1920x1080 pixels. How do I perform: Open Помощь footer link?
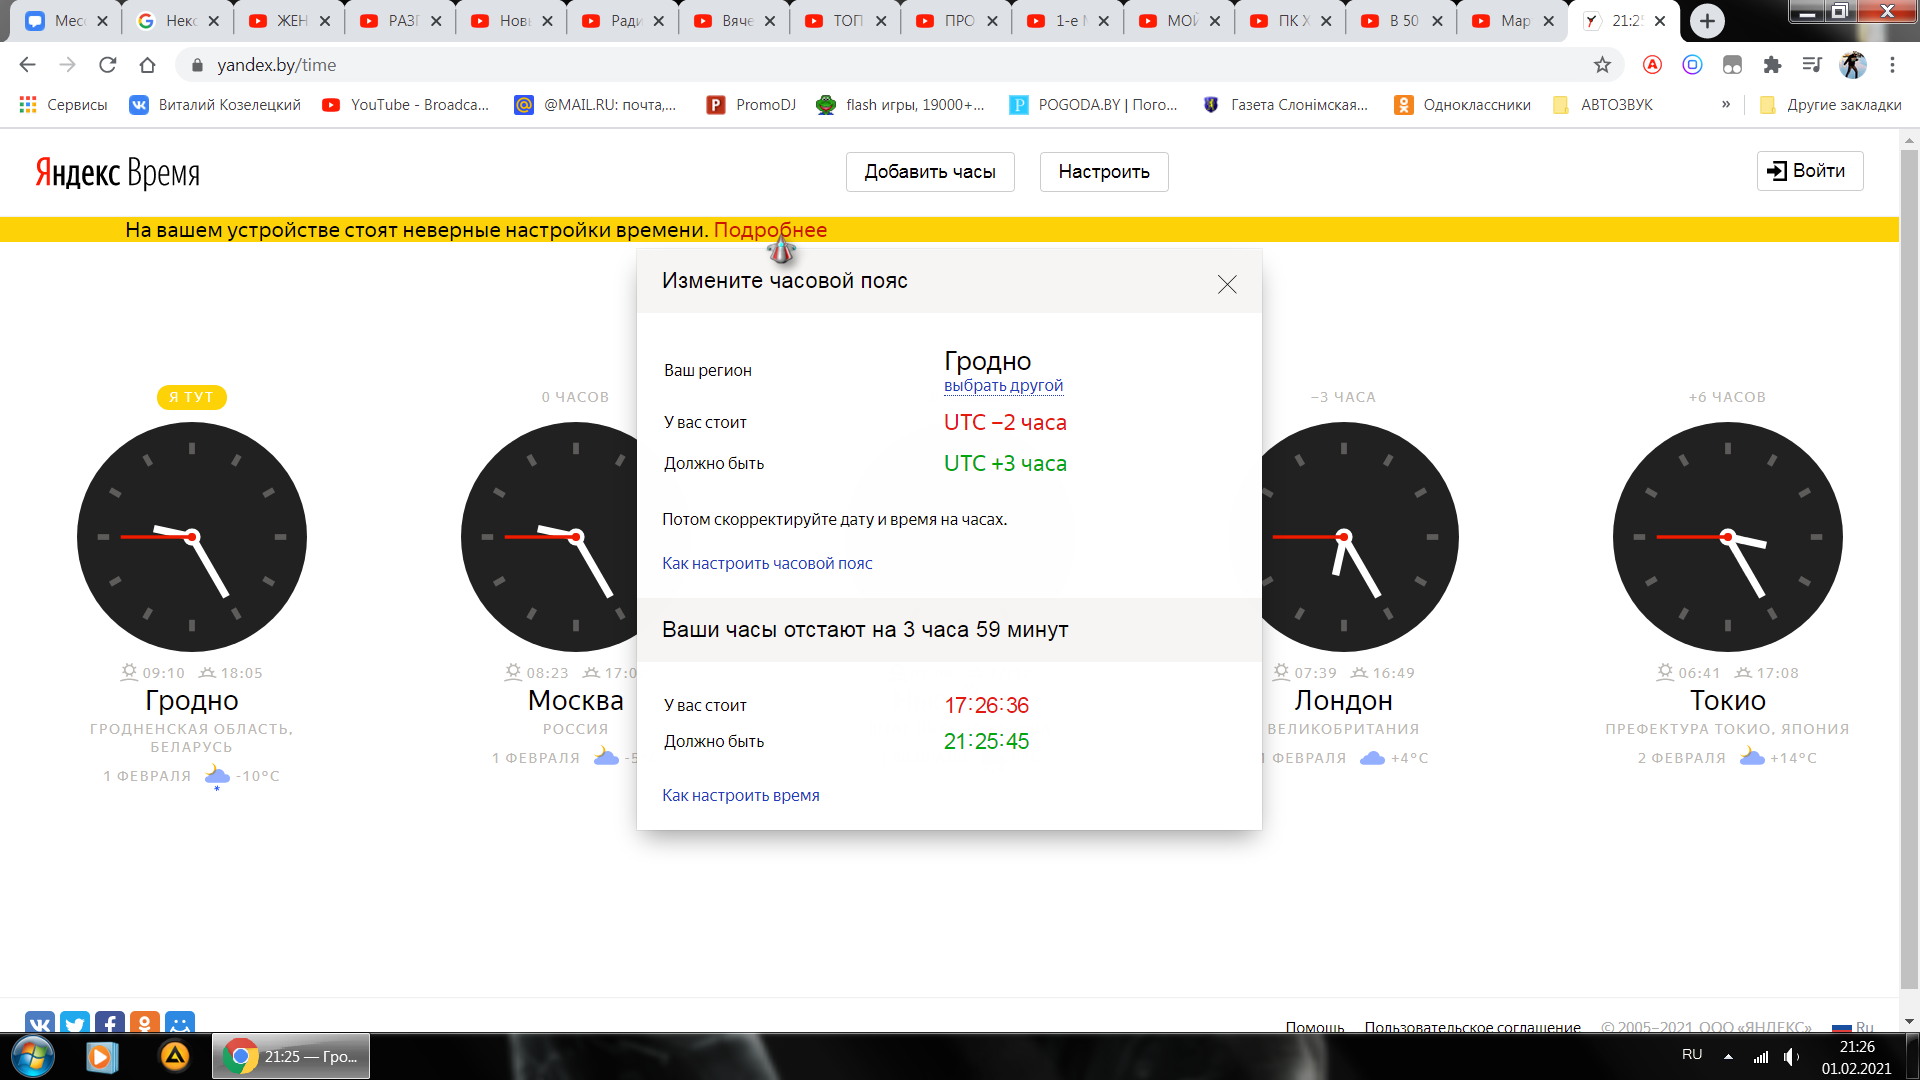1315,1026
